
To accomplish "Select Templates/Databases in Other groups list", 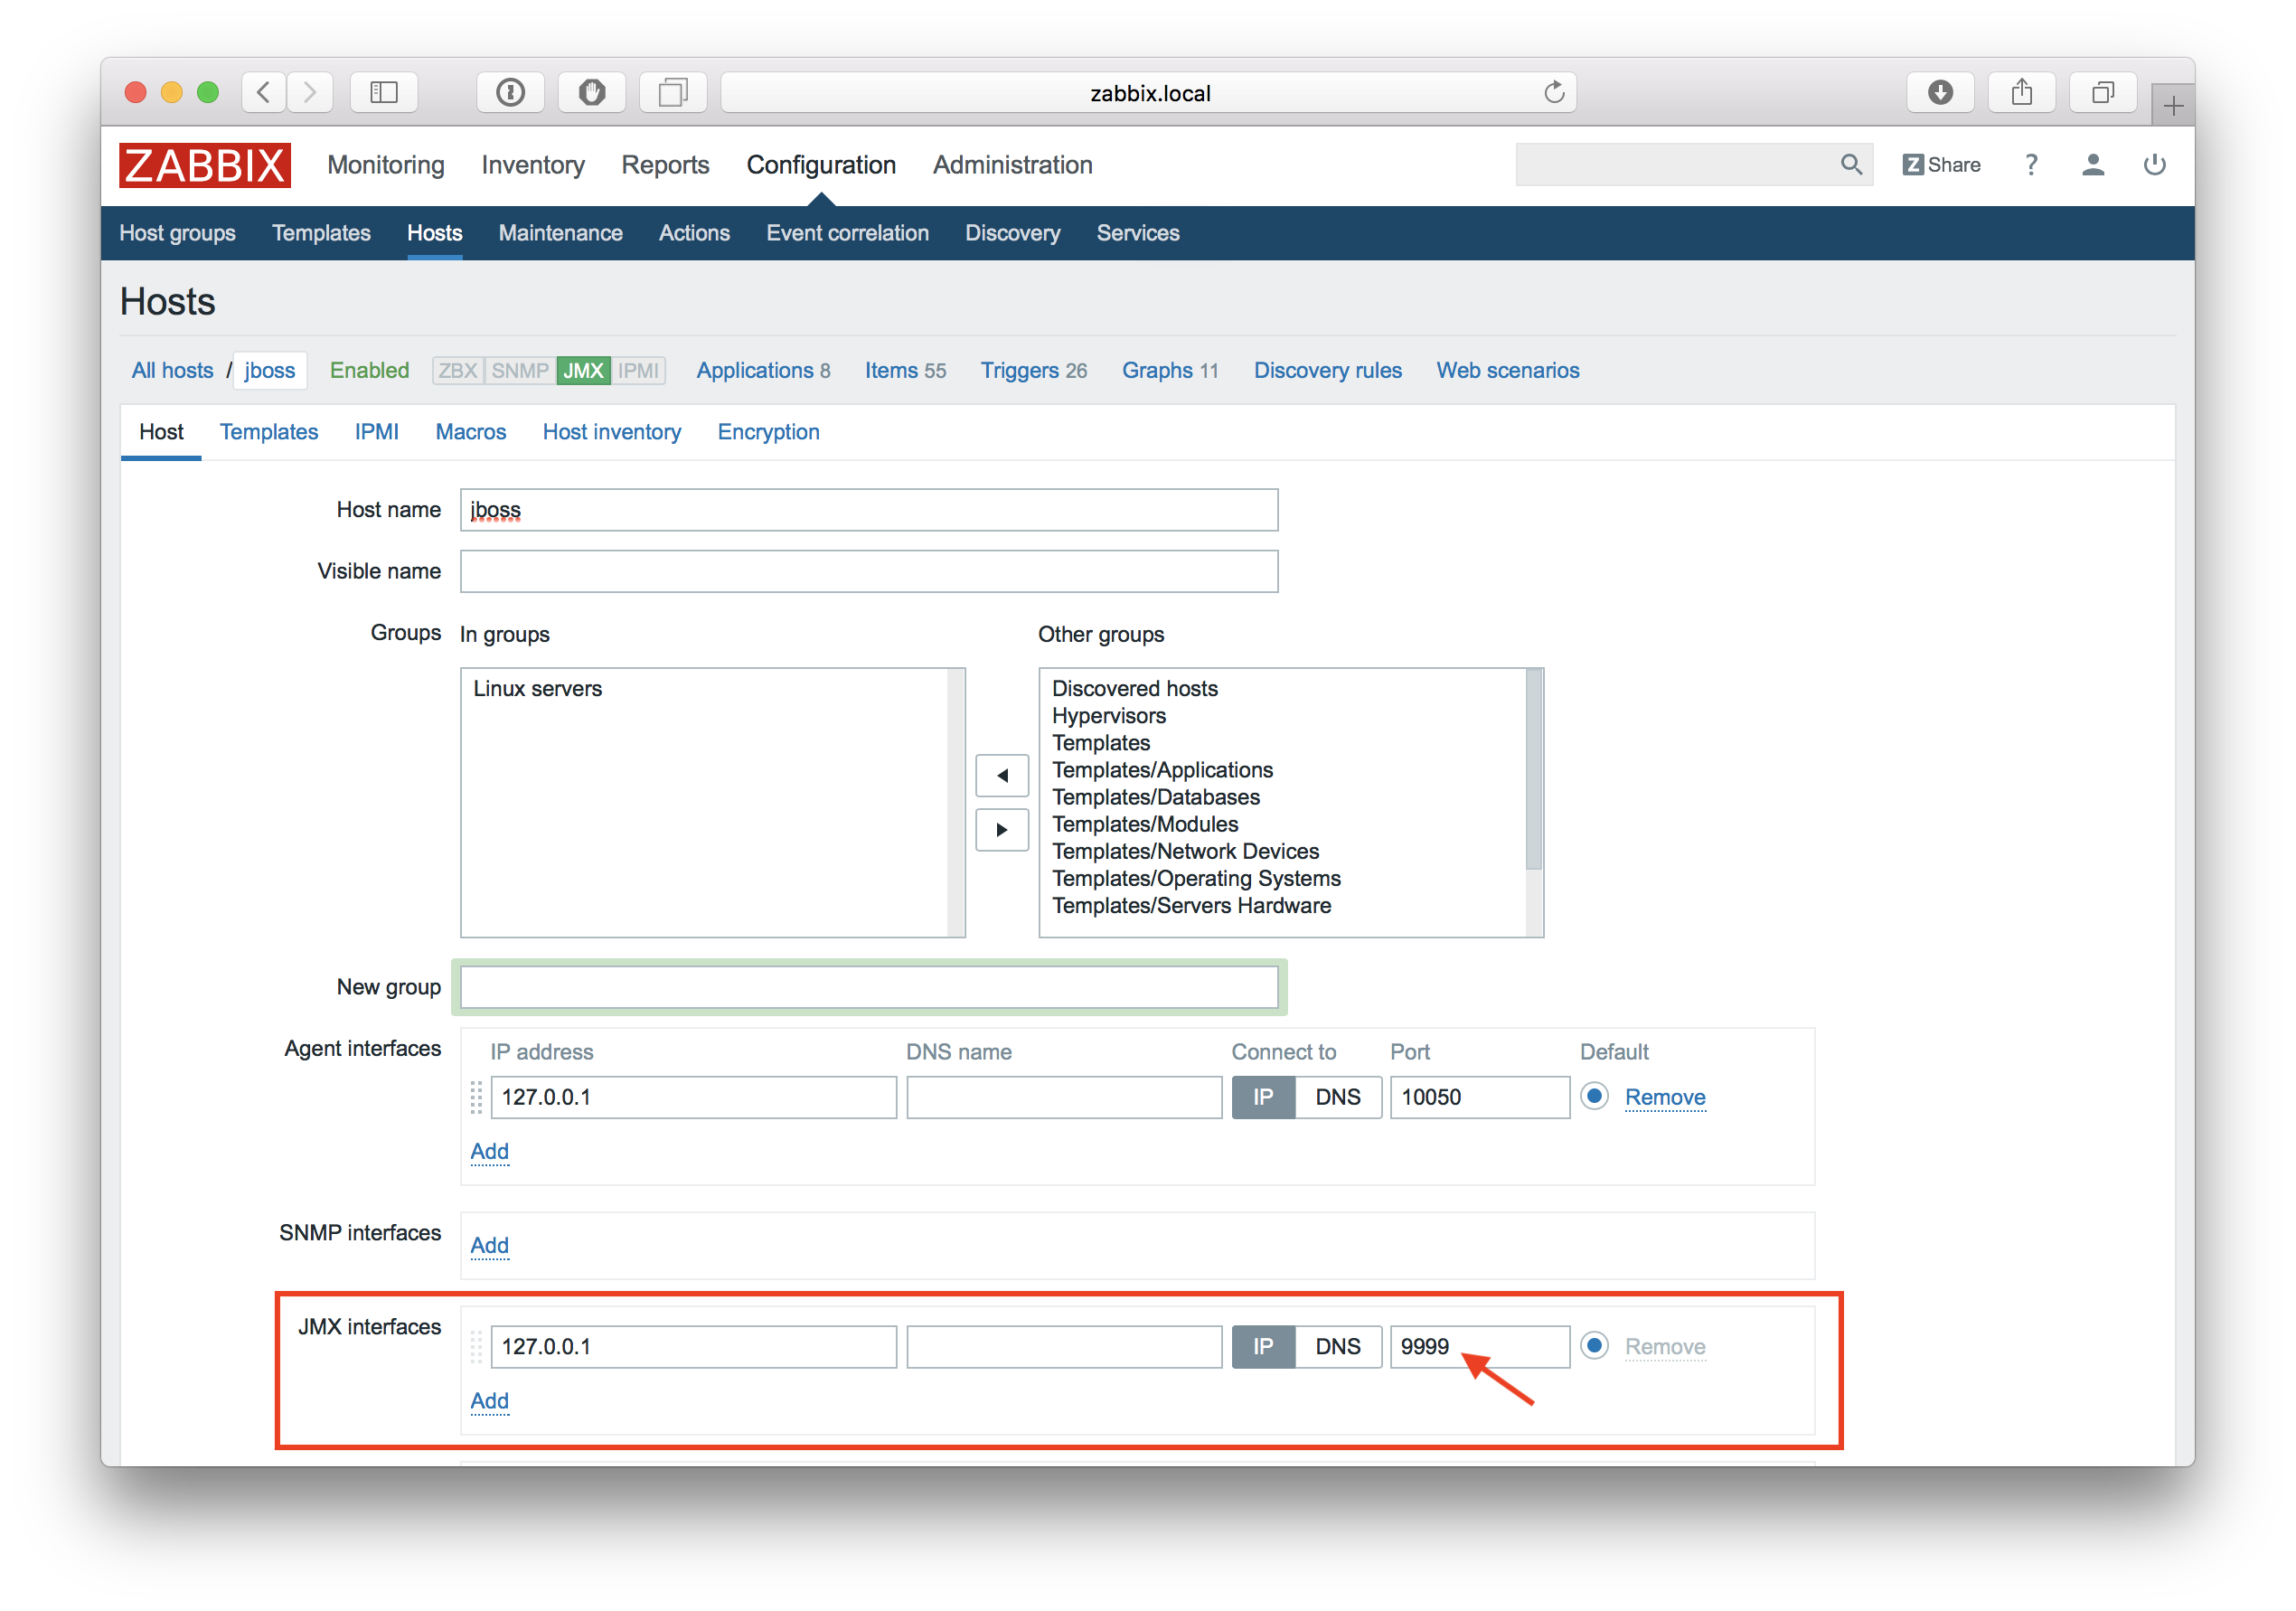I will tap(1155, 797).
